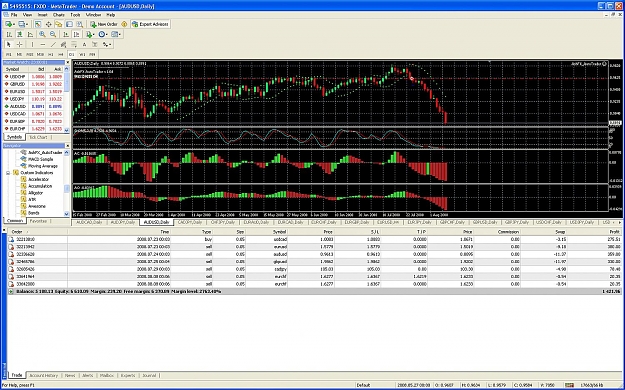Switch Navigator to Favorites tab
Viewport: 625px width, 390px height.
point(38,221)
